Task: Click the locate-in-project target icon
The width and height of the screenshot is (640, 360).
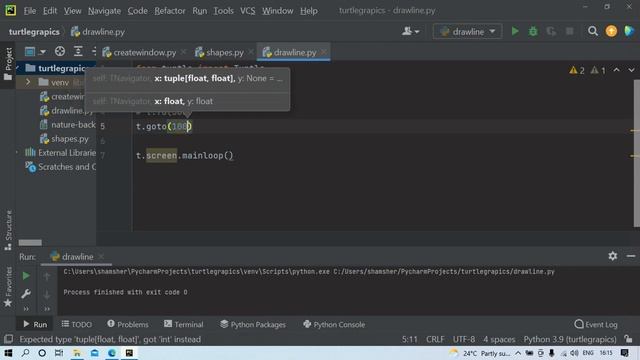Action: click(60, 51)
